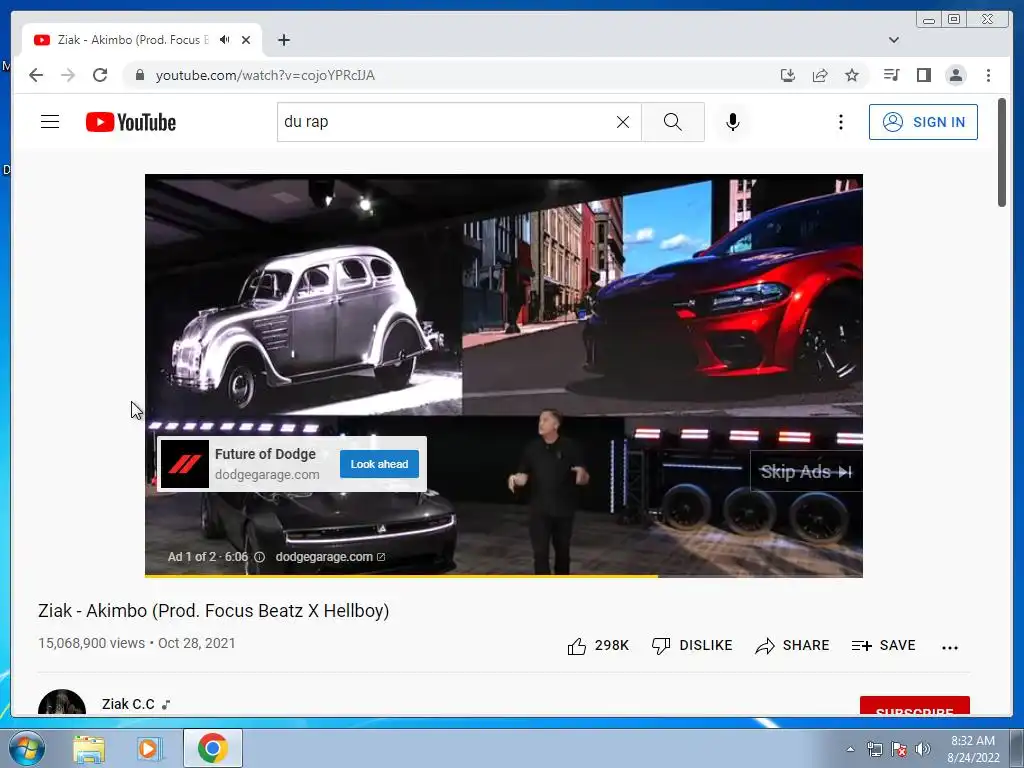
Task: Click the Ziak C.C channel avatar
Action: 62,704
